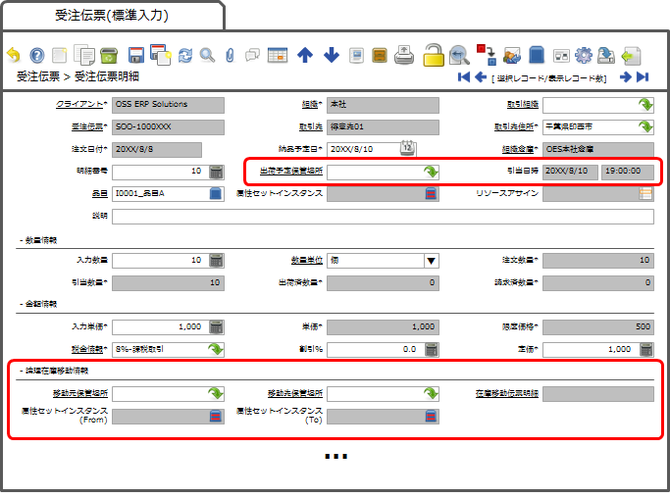Expand 移動先保管場所 lookup dropdown arrow
This screenshot has height=498, width=670.
[431, 393]
